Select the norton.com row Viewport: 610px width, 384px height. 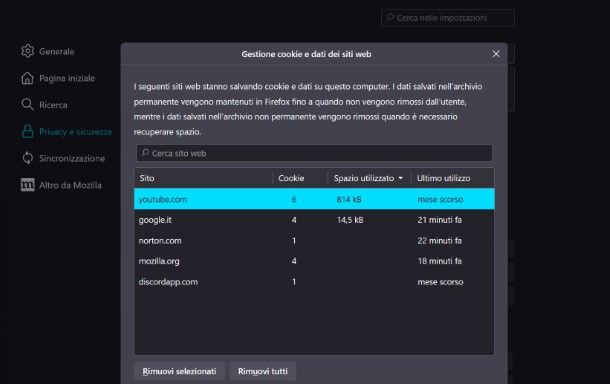pos(314,240)
